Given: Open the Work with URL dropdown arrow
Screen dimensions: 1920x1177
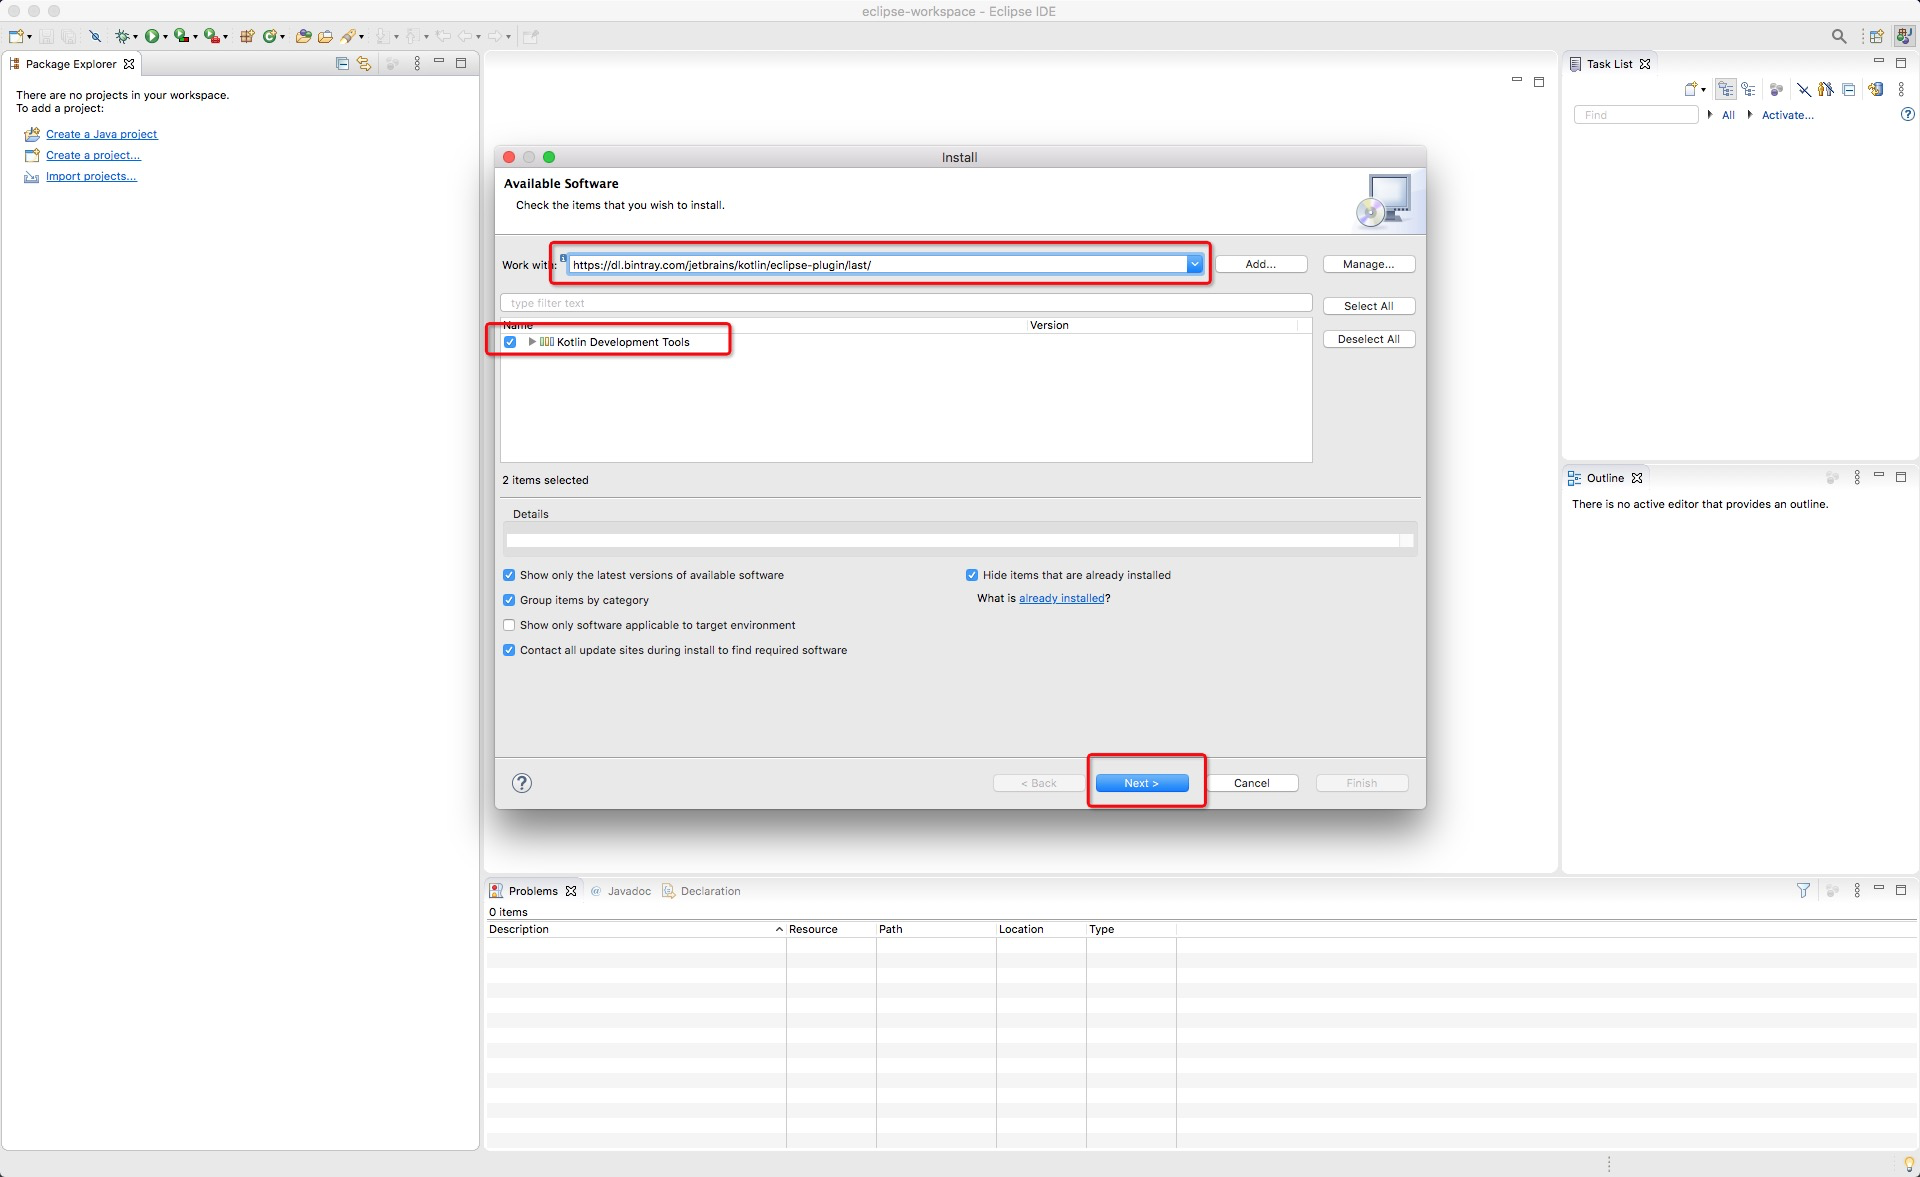Looking at the screenshot, I should [x=1194, y=265].
